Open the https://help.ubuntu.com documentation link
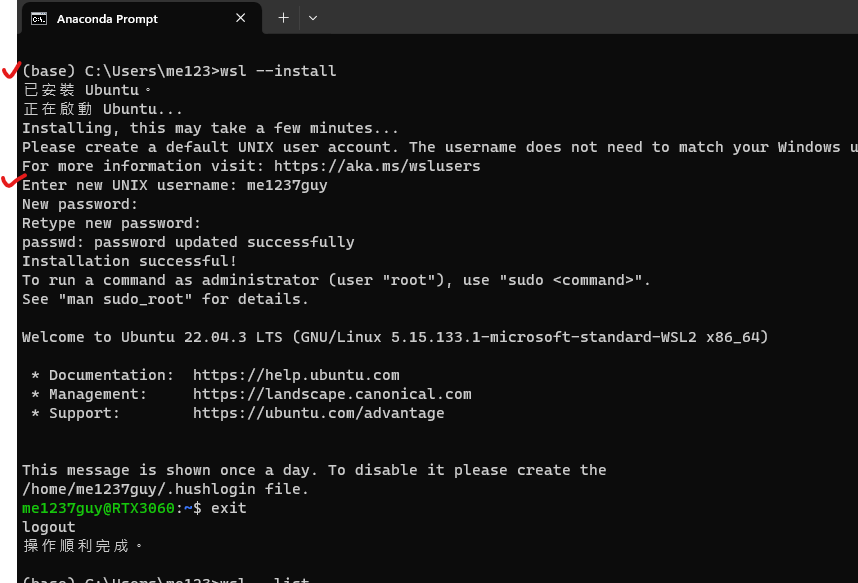The height and width of the screenshot is (583, 858). point(296,375)
